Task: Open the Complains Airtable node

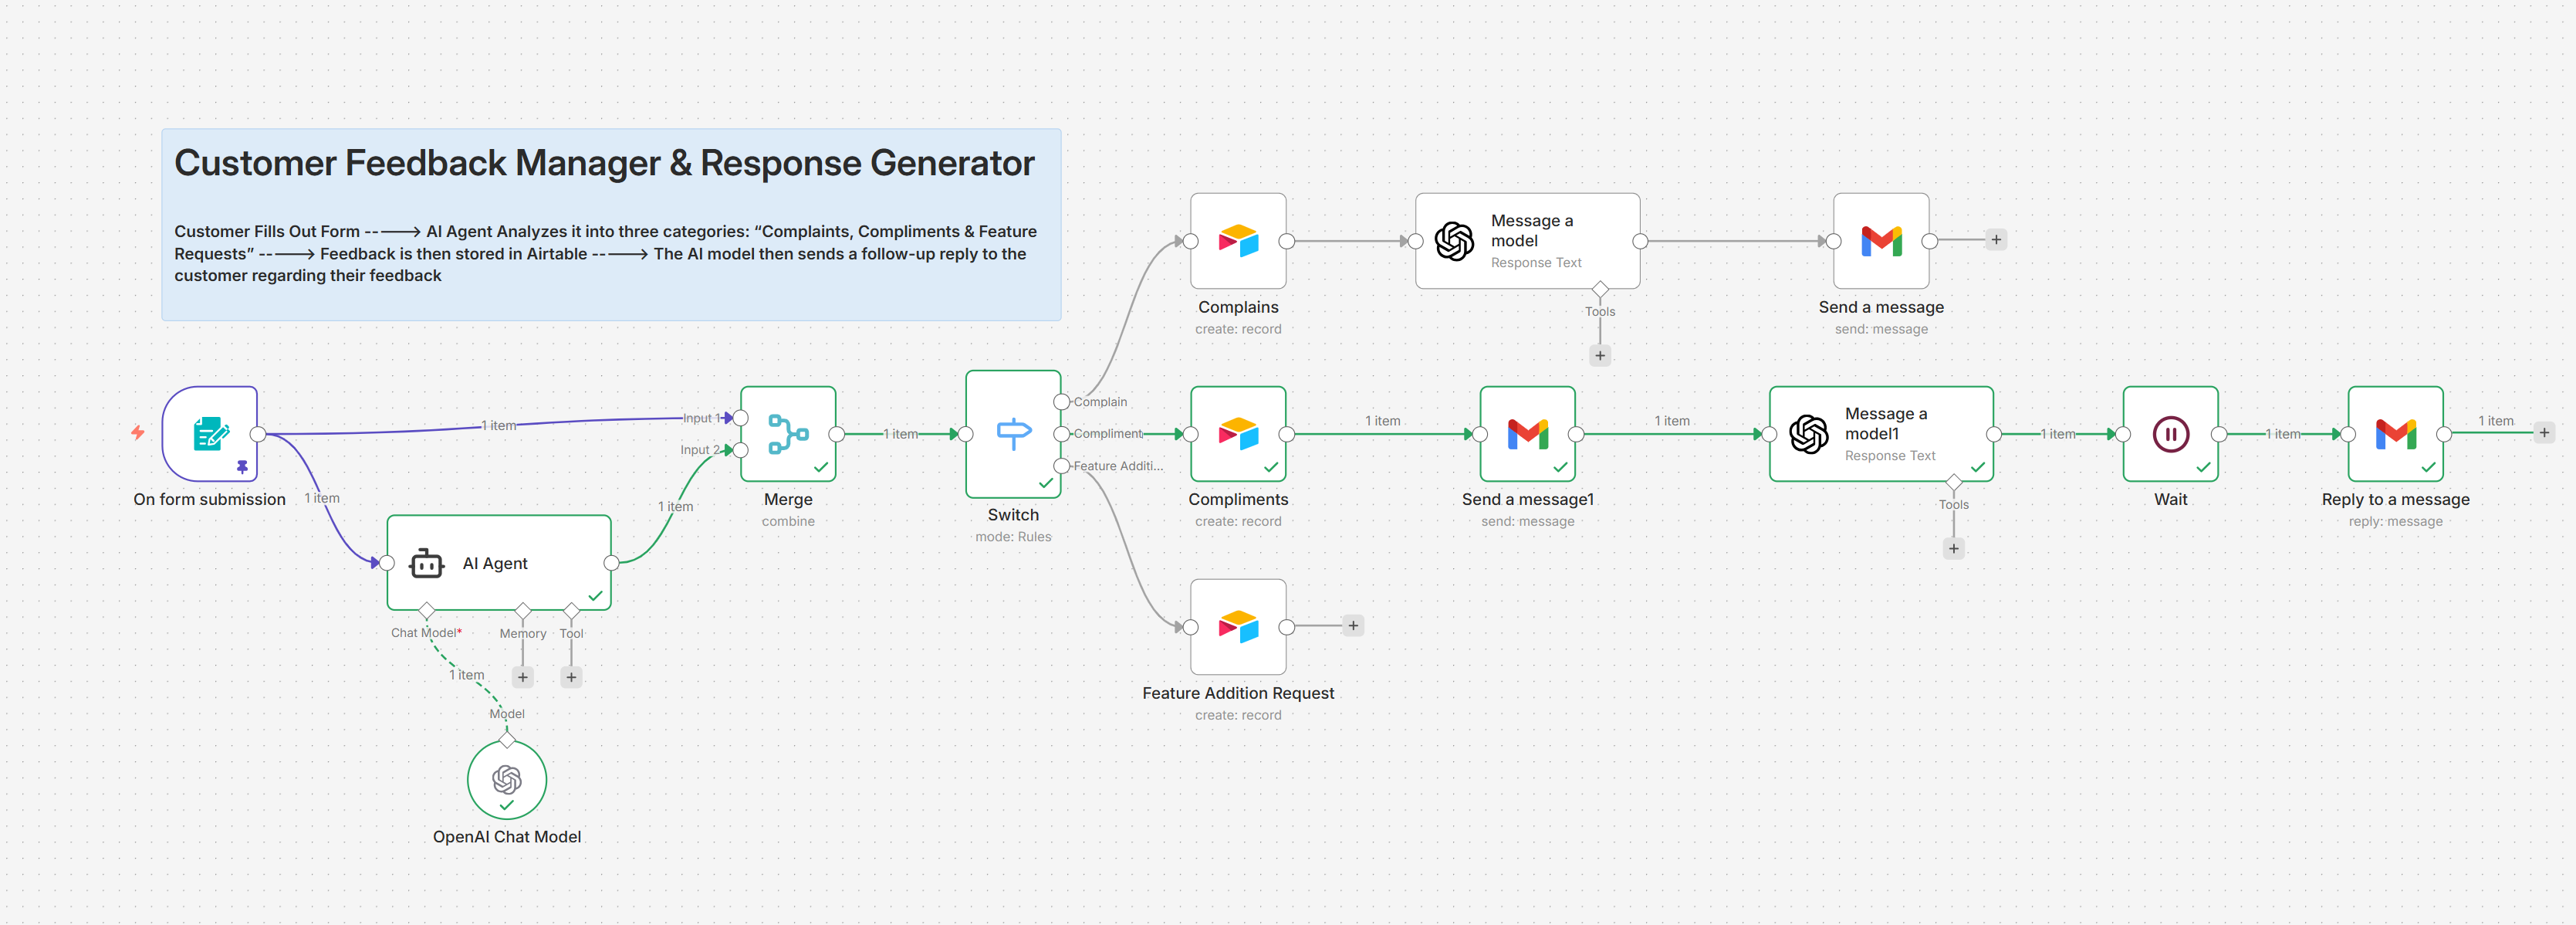Action: tap(1238, 241)
